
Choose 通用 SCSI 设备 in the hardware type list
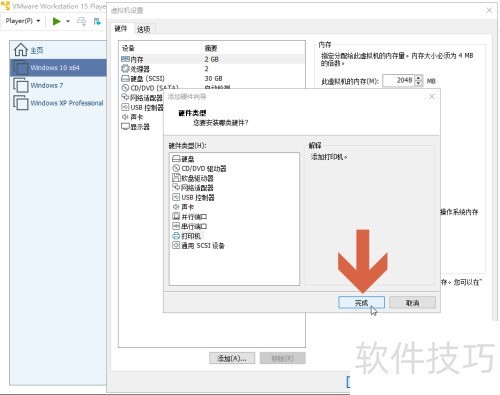click(x=198, y=246)
